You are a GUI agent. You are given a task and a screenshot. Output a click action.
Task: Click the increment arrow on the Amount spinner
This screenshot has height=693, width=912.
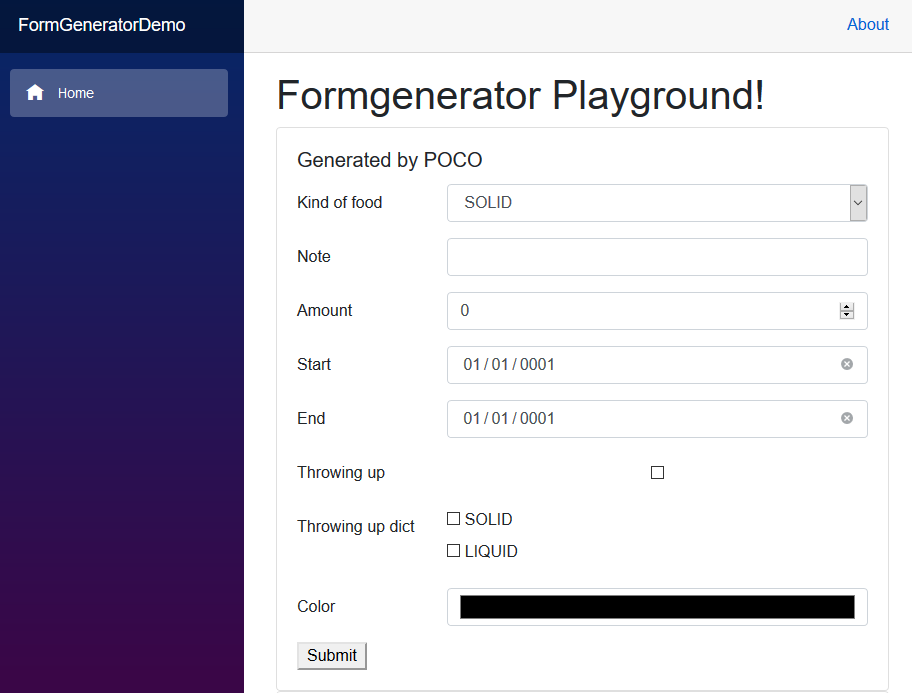tap(847, 305)
